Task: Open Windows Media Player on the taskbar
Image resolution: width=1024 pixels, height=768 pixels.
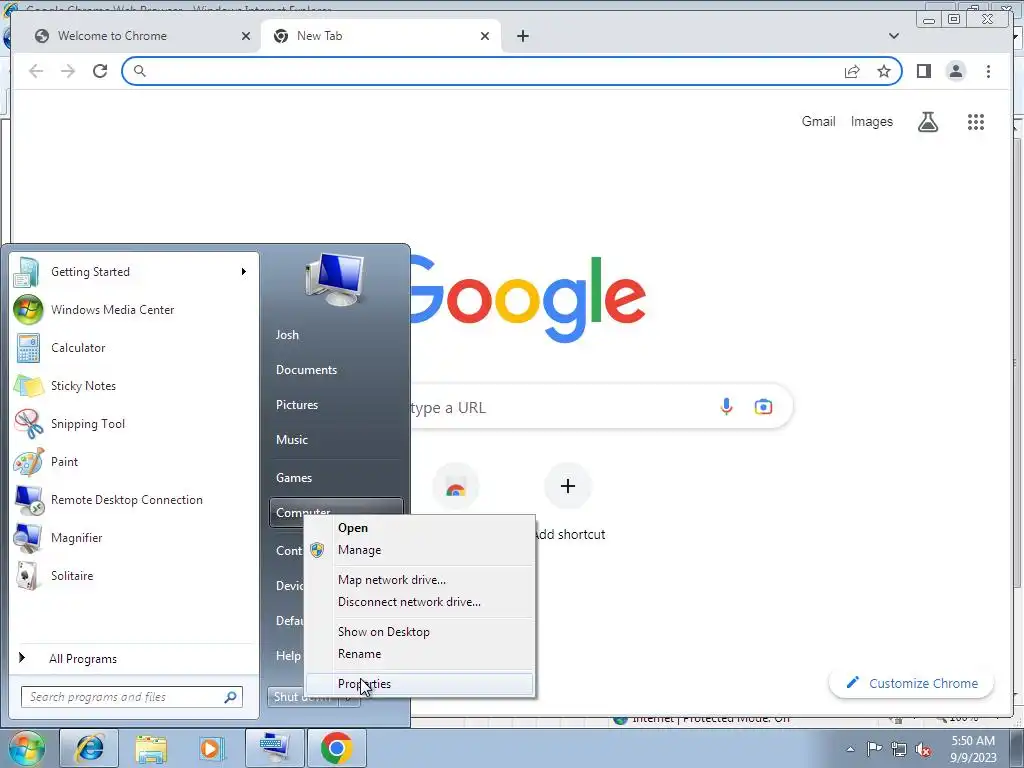Action: 212,748
